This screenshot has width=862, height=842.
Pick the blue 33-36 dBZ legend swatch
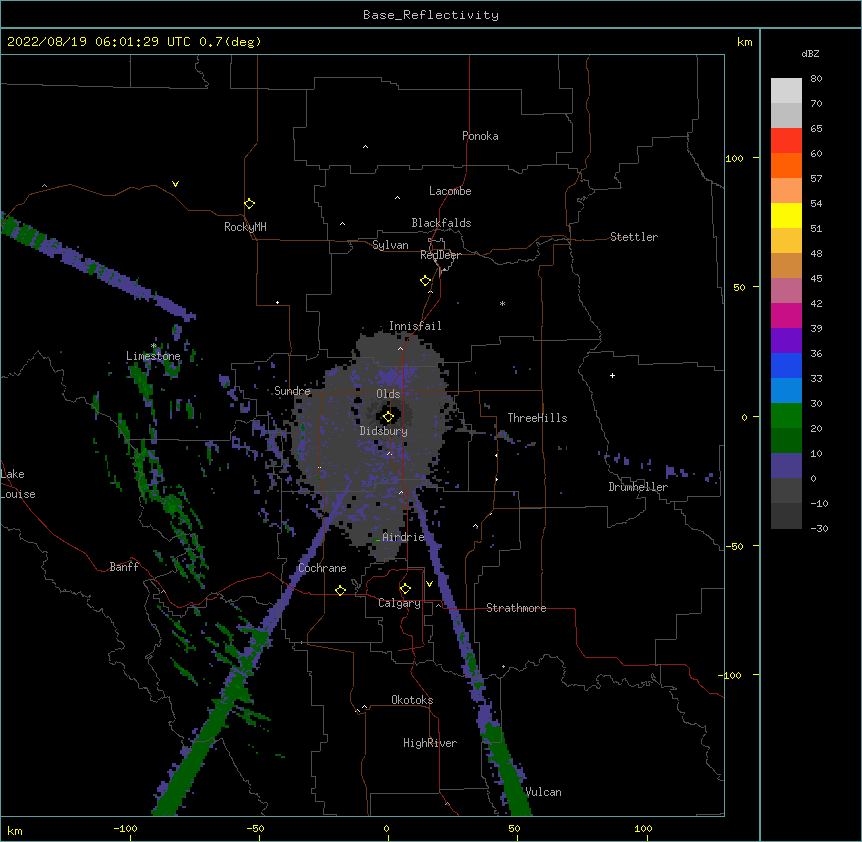tap(786, 365)
